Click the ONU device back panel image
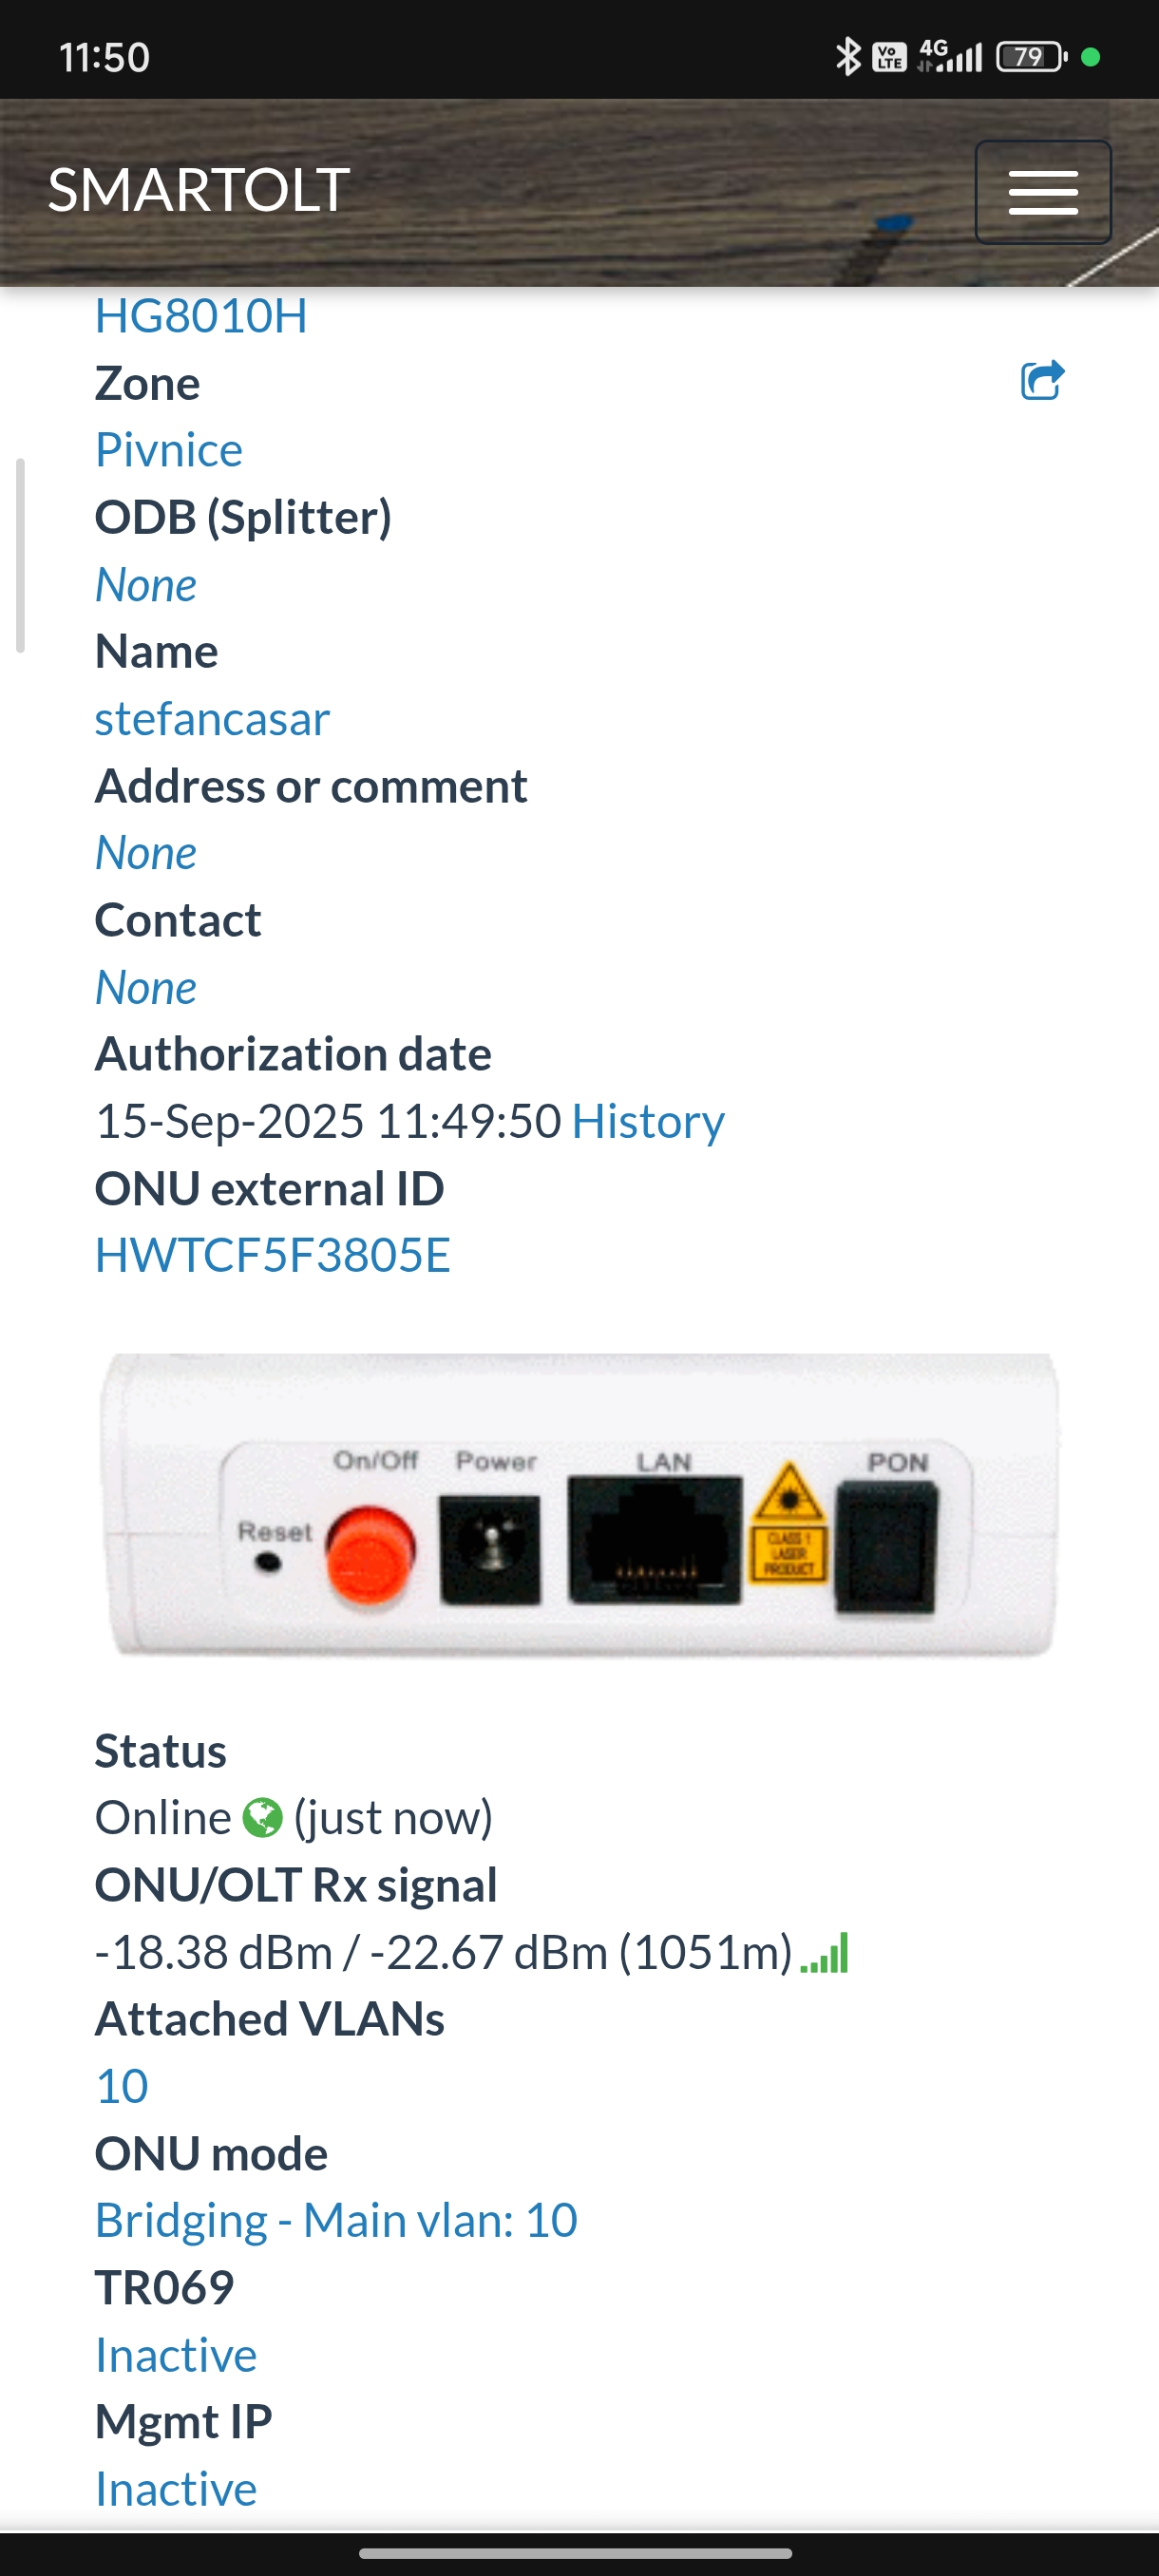1159x2576 pixels. pyautogui.click(x=580, y=1505)
